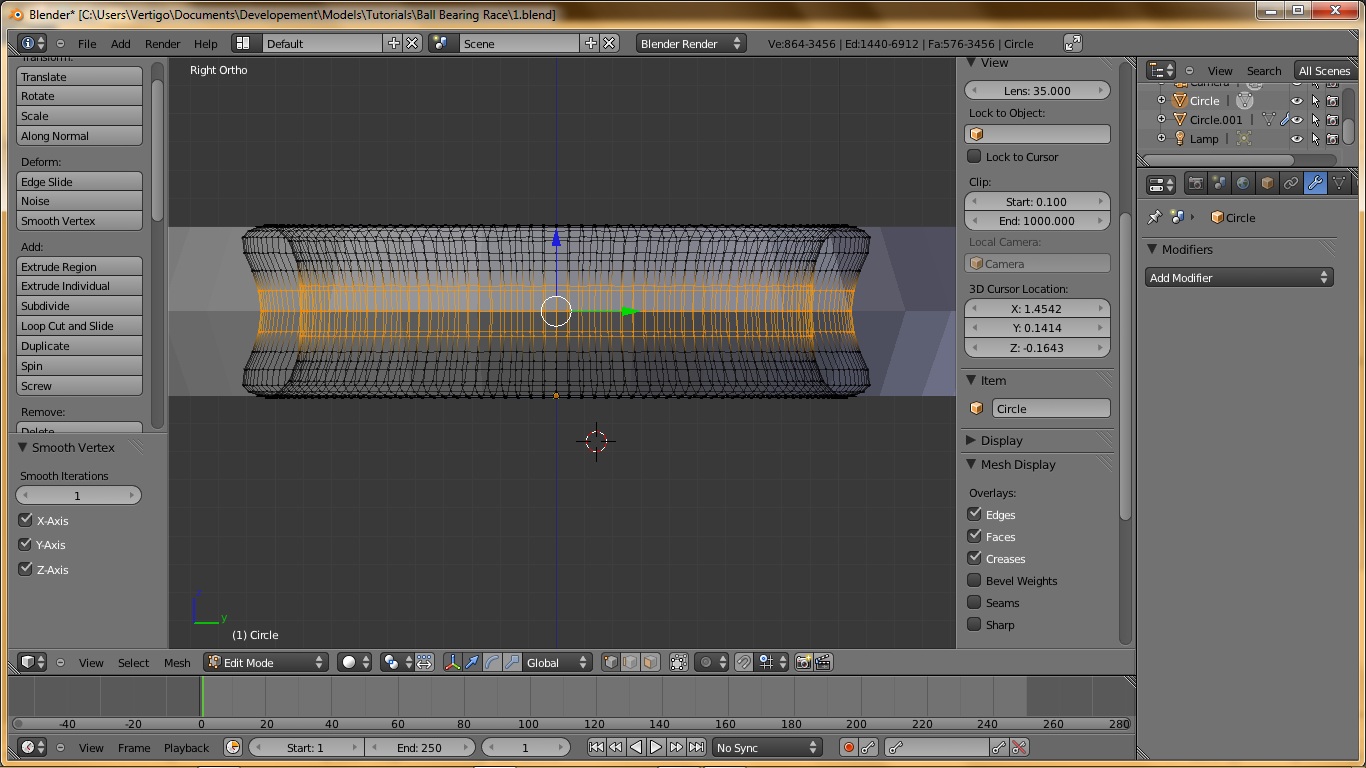Open the Edit Mode dropdown
1366x768 pixels.
tap(266, 662)
